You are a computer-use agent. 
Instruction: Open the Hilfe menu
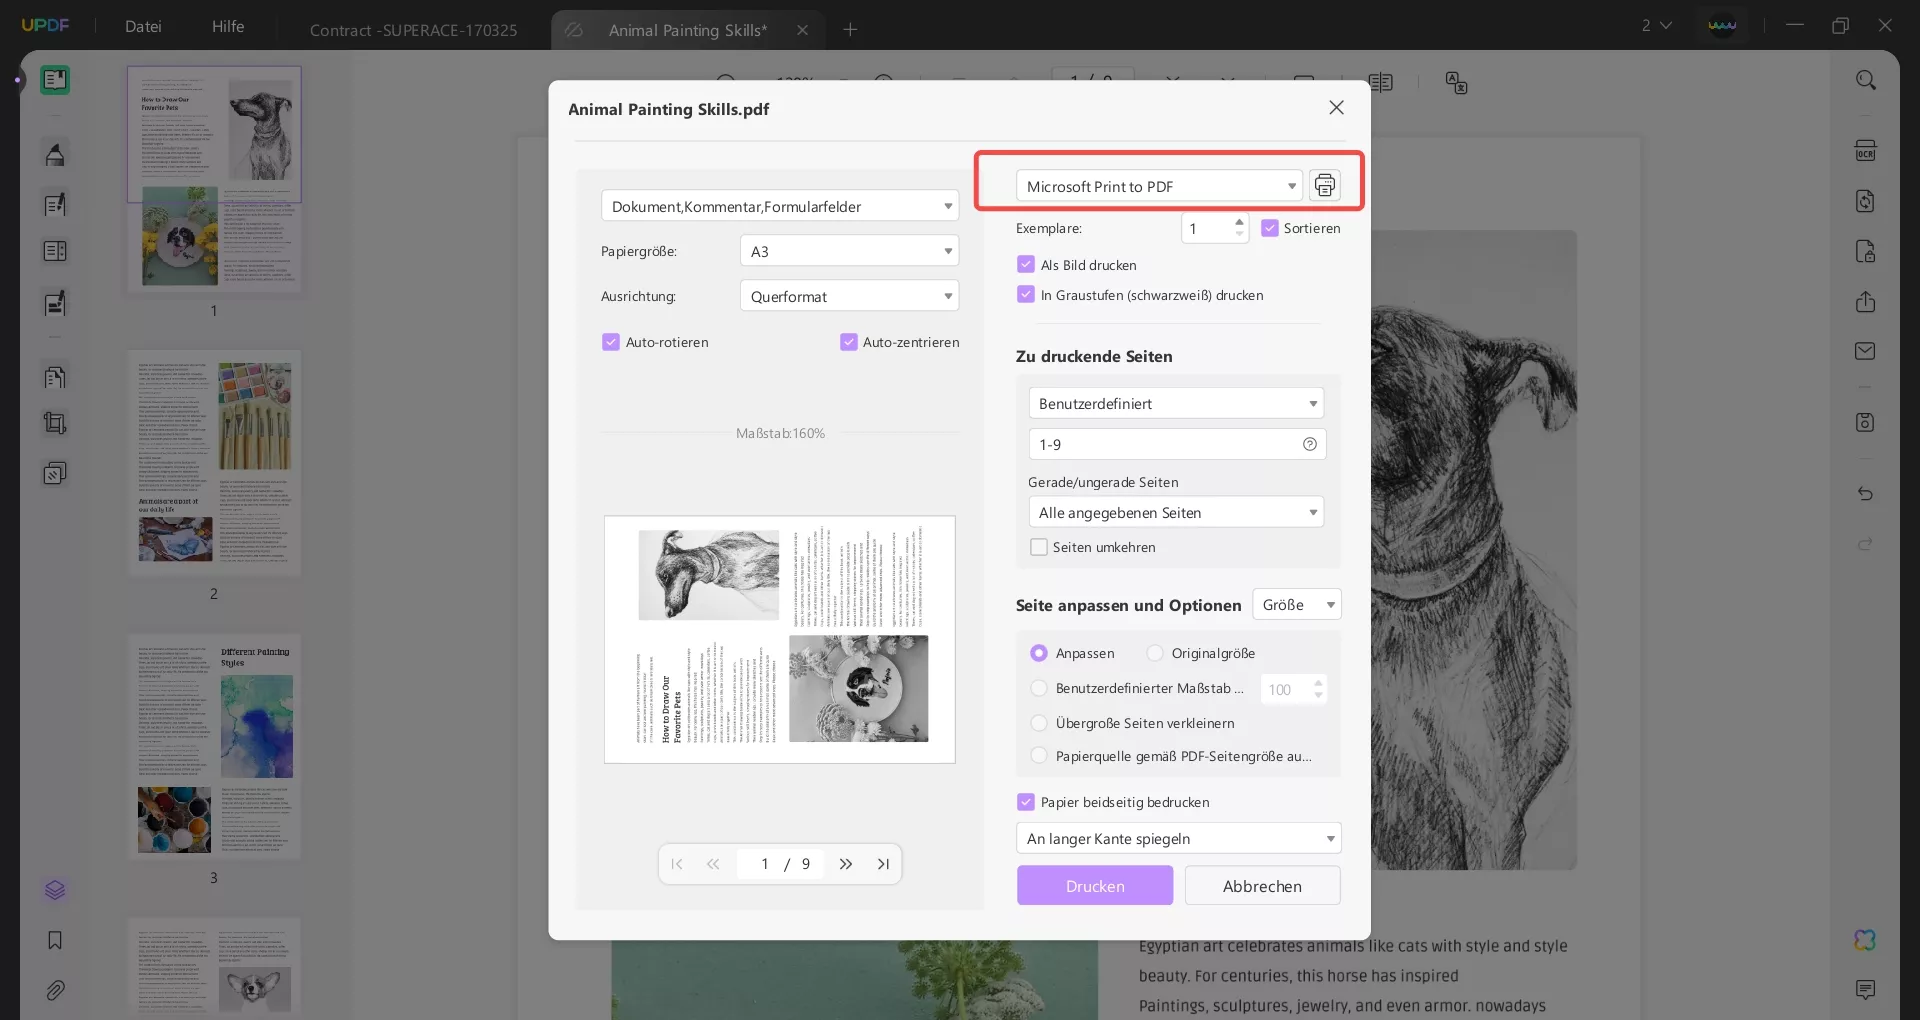228,26
